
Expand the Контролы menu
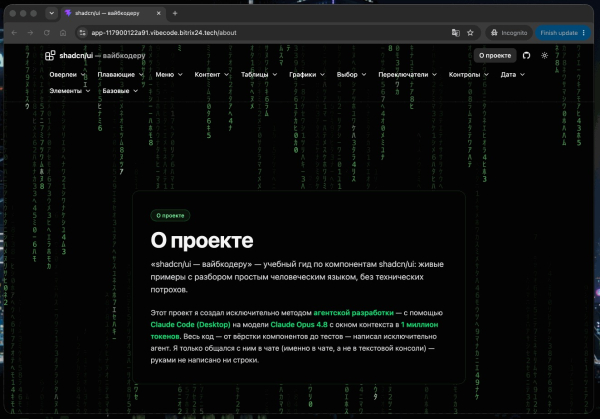pos(468,75)
